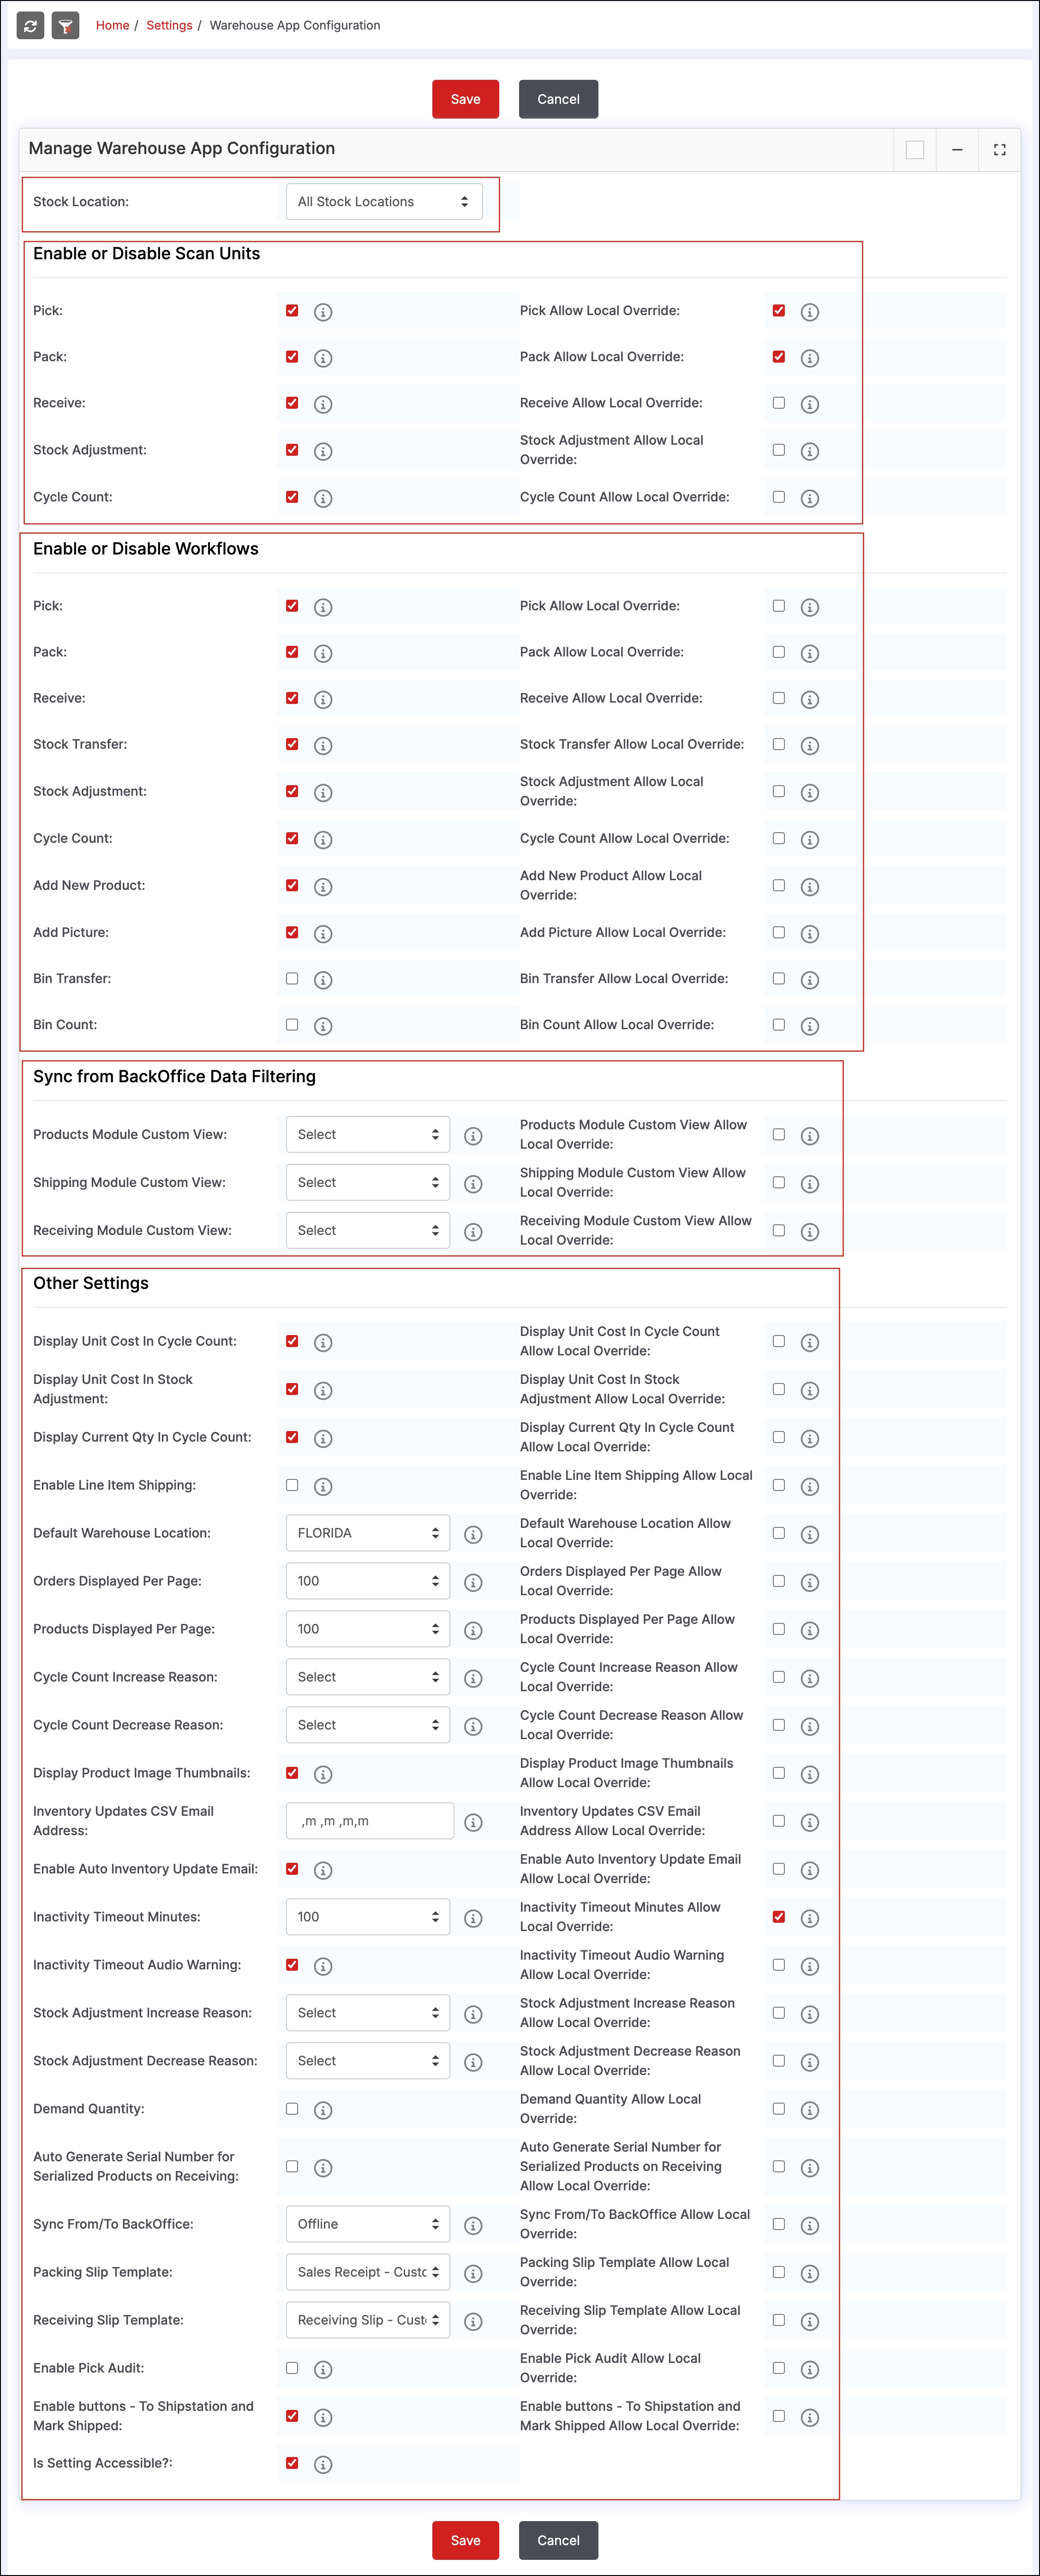Click the Inventory Updates CSV Email Address field
Viewport: 1040px width, 2576px height.
[369, 1821]
